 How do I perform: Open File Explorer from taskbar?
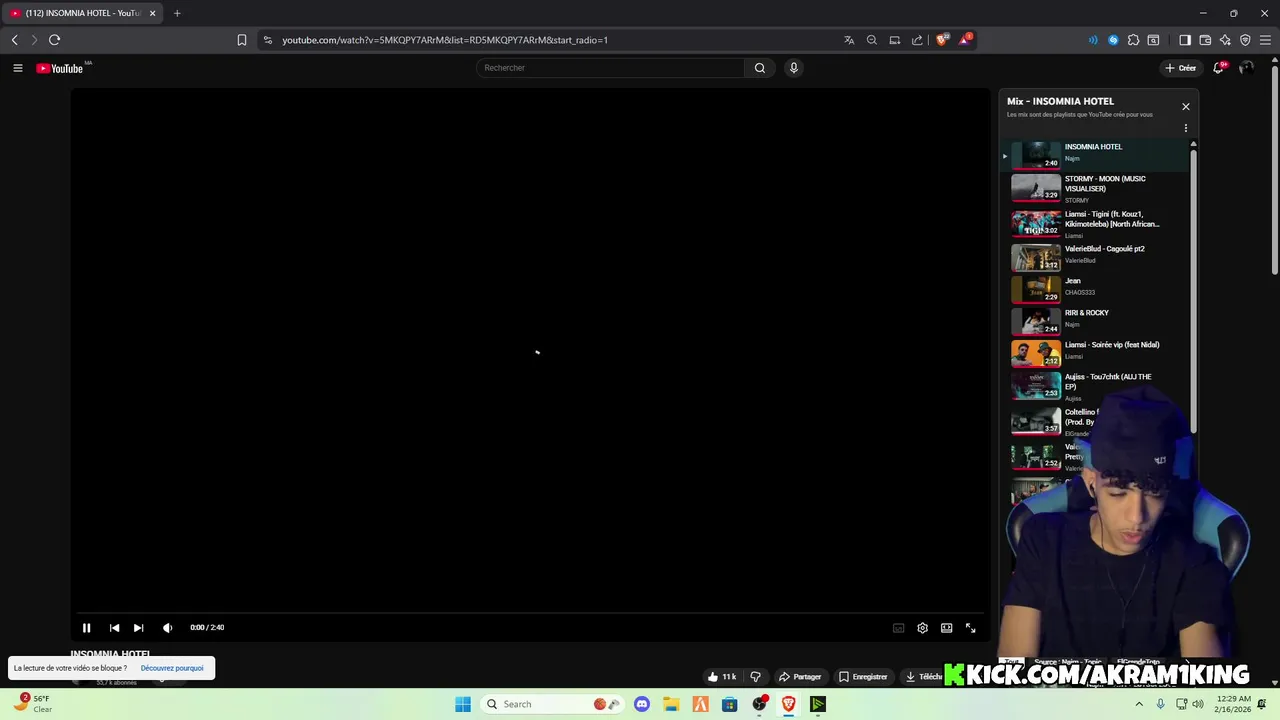pyautogui.click(x=671, y=704)
